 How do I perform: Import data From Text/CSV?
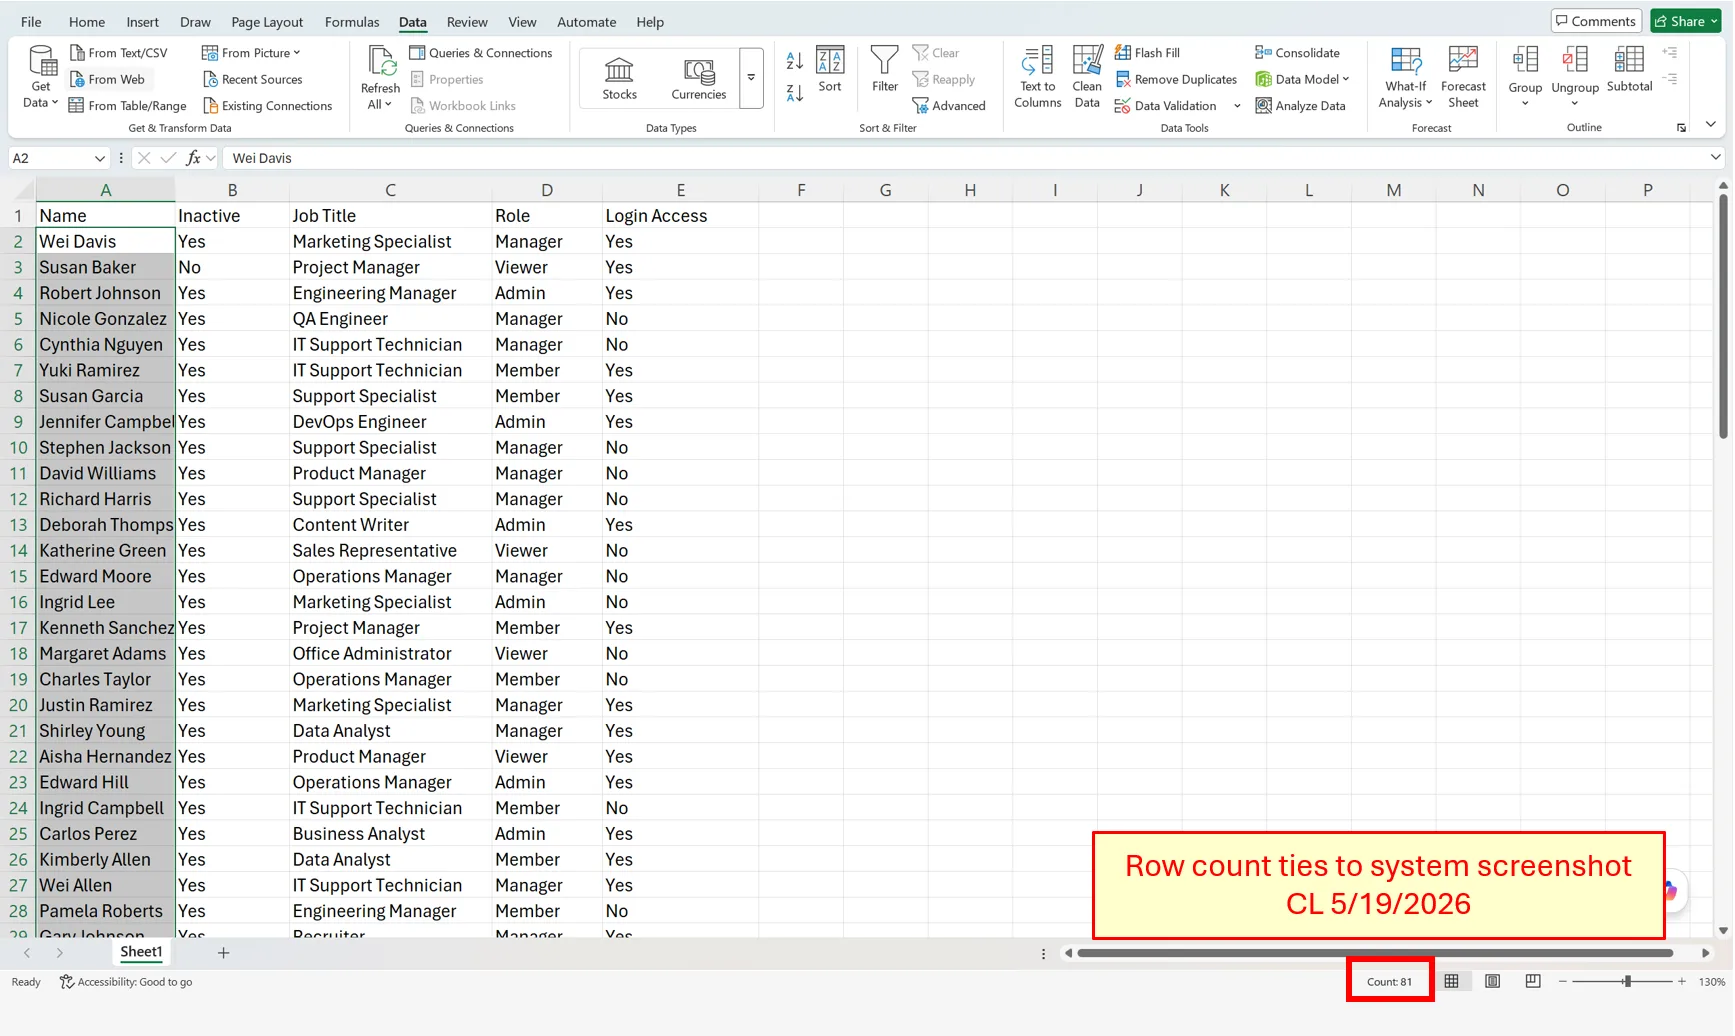pos(118,53)
